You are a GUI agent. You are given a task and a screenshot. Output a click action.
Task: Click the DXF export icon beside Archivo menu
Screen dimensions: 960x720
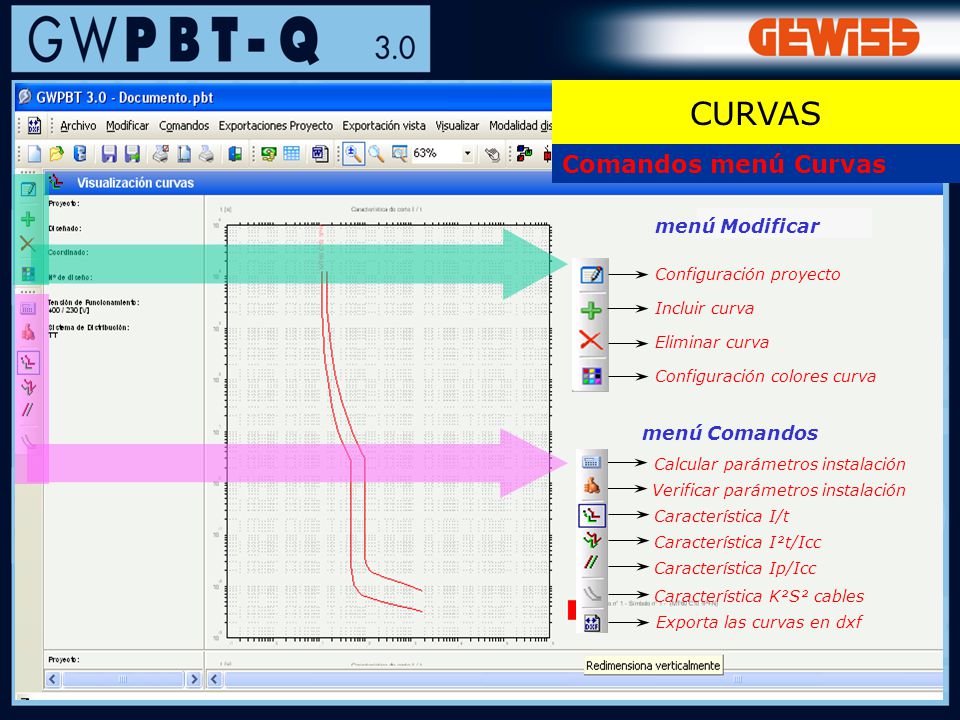pyautogui.click(x=34, y=126)
